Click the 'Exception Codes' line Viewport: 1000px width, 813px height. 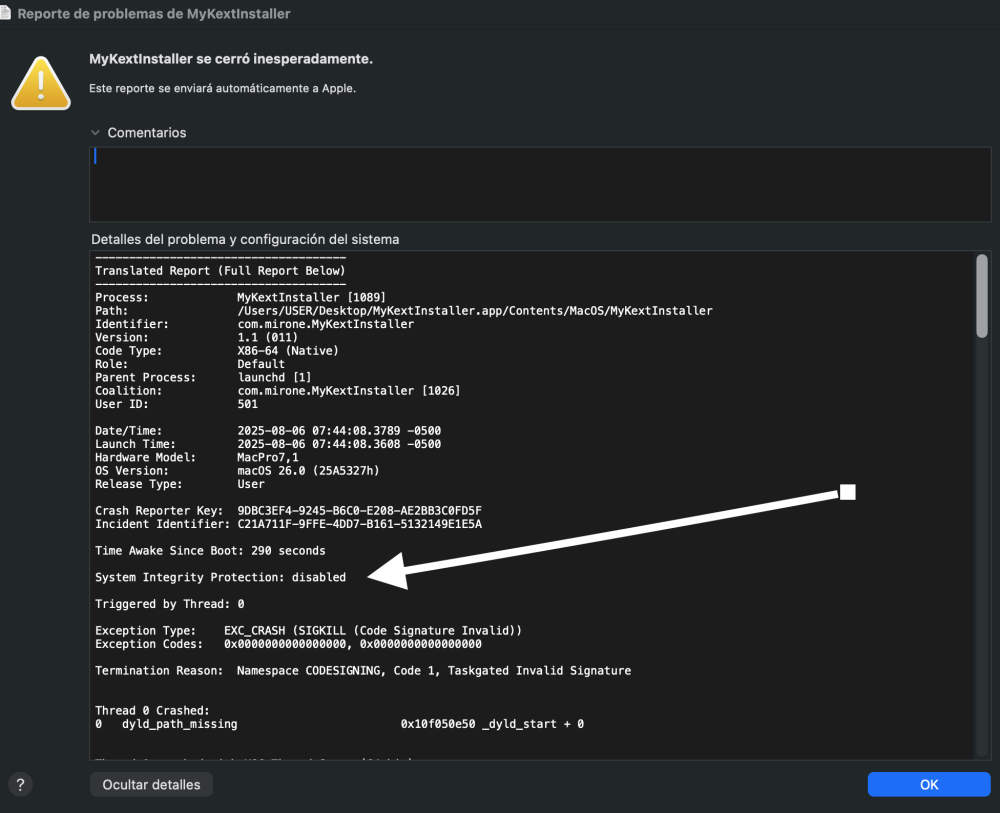click(288, 644)
